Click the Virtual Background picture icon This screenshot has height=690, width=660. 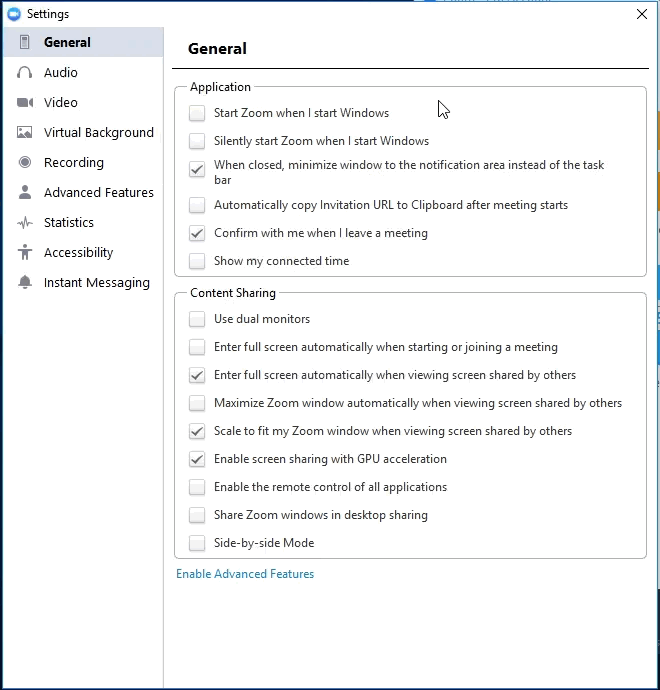[25, 132]
